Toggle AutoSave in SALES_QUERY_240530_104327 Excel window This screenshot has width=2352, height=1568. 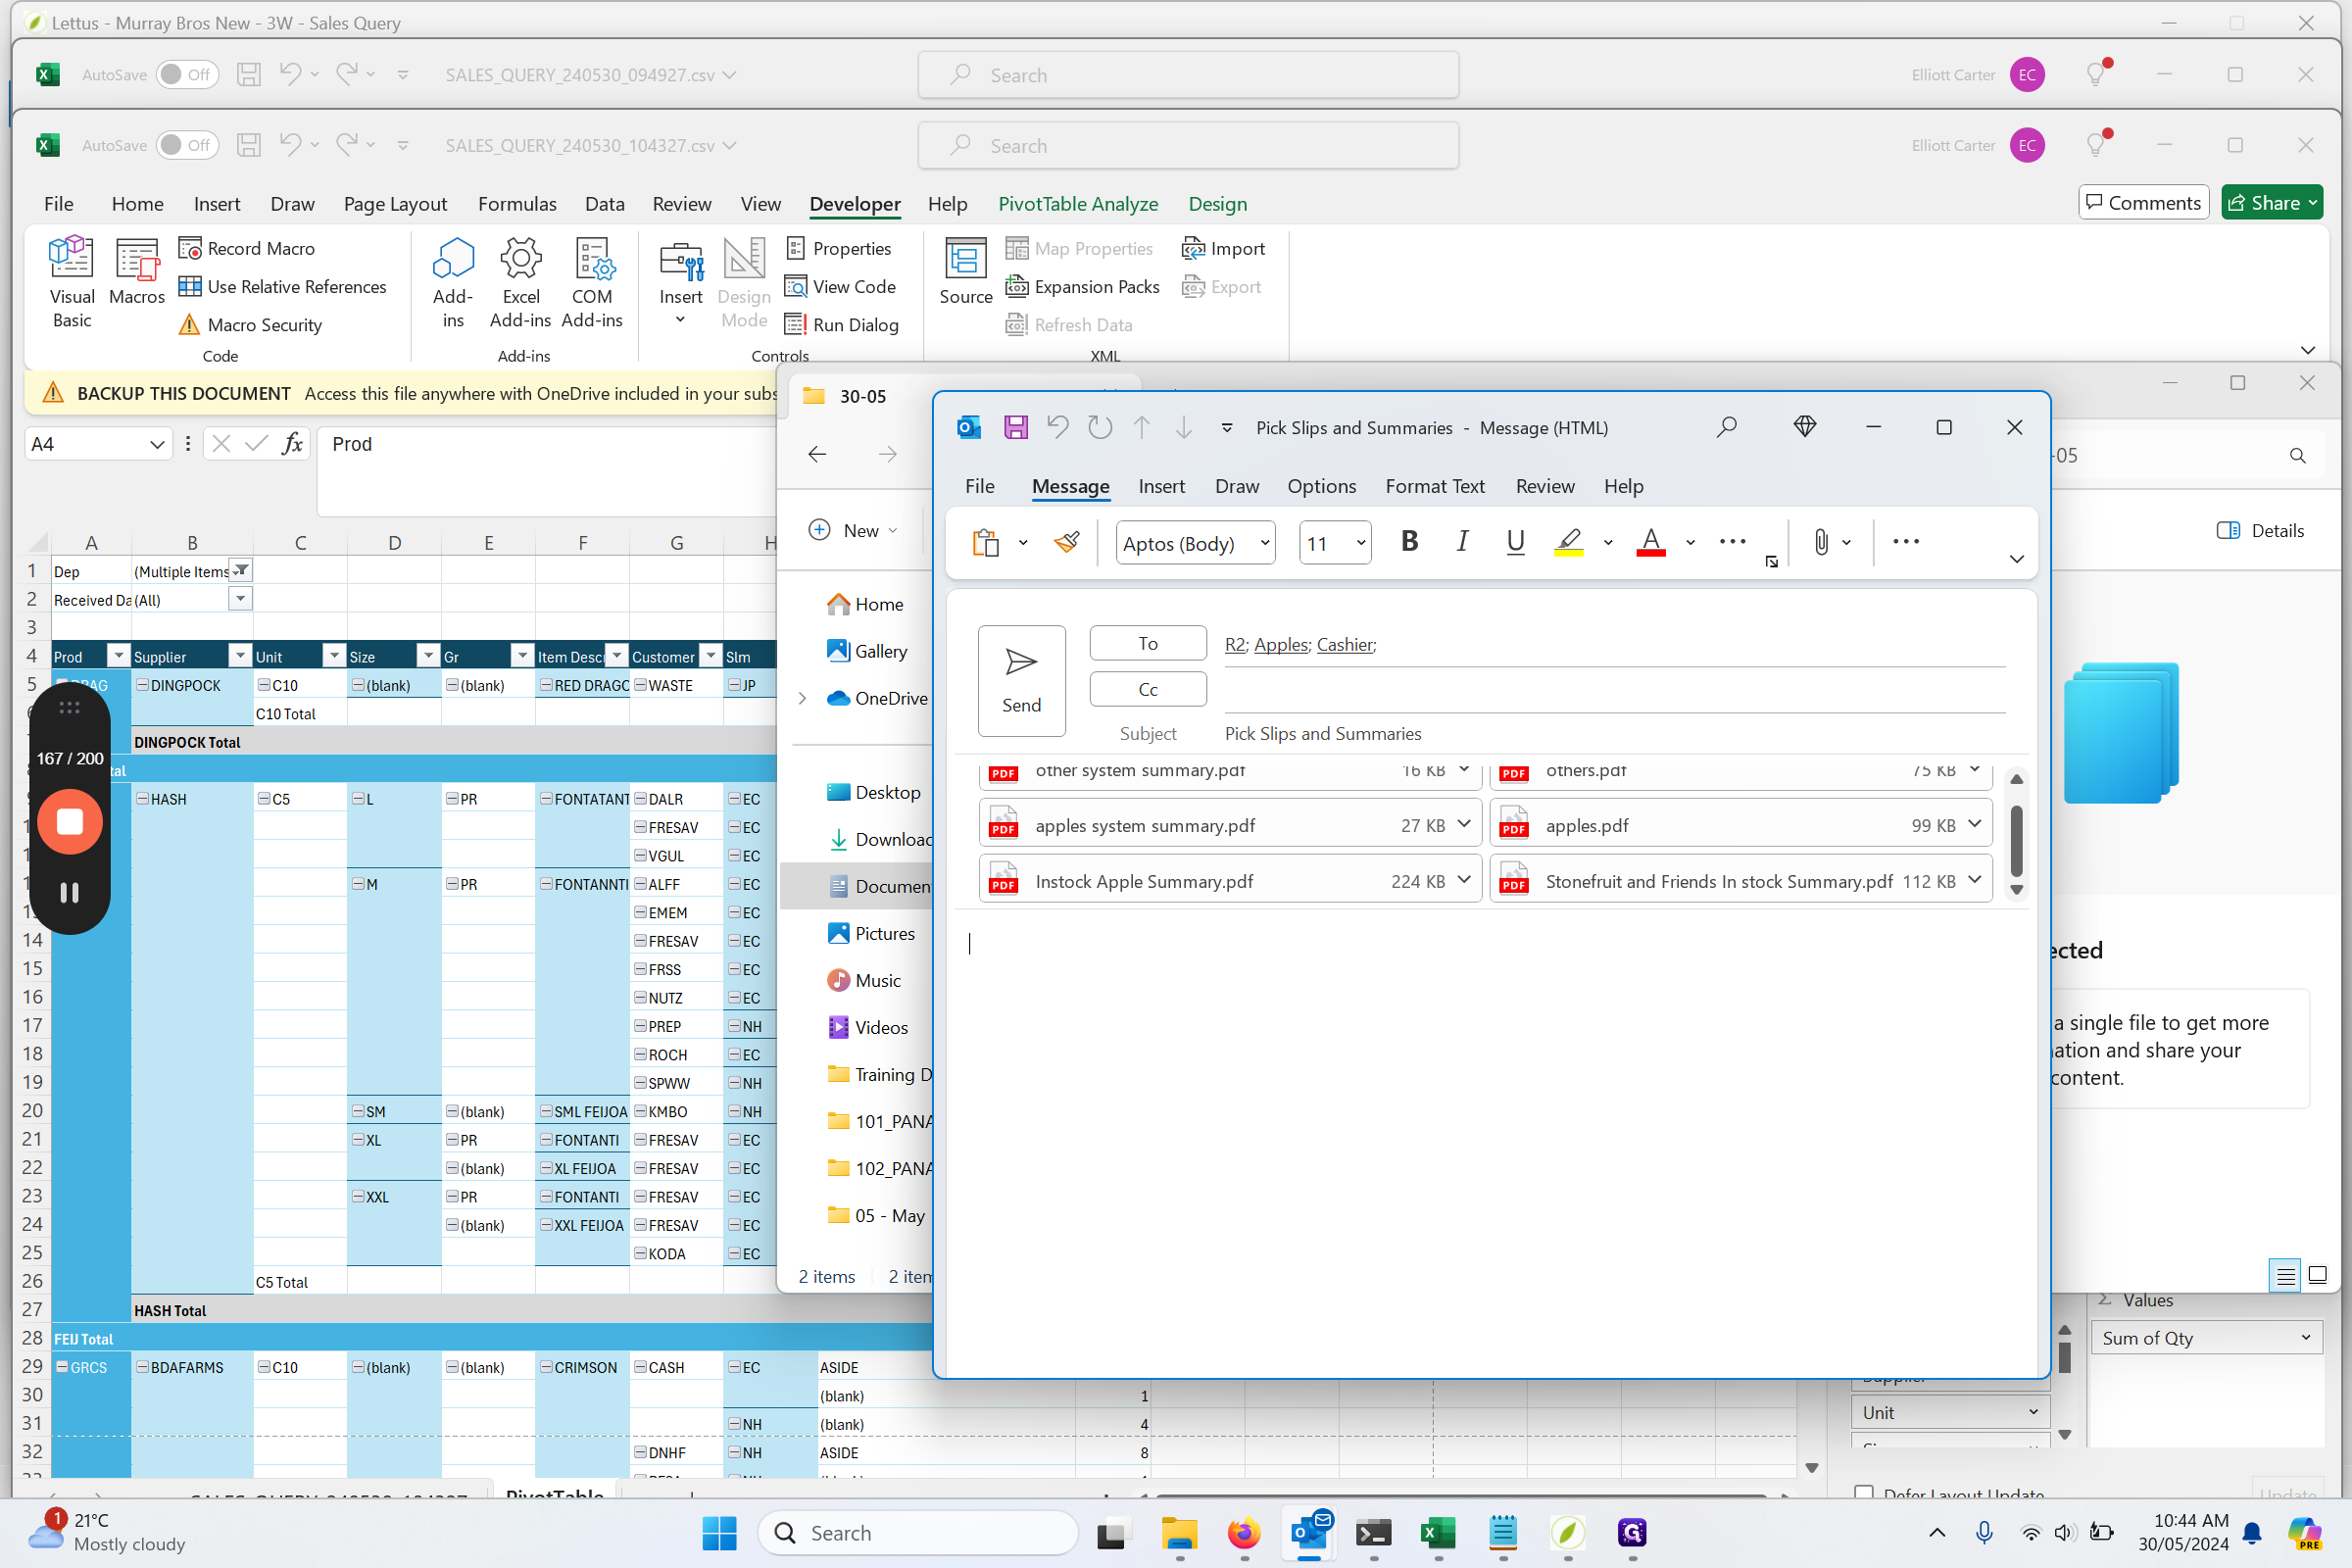pyautogui.click(x=187, y=145)
